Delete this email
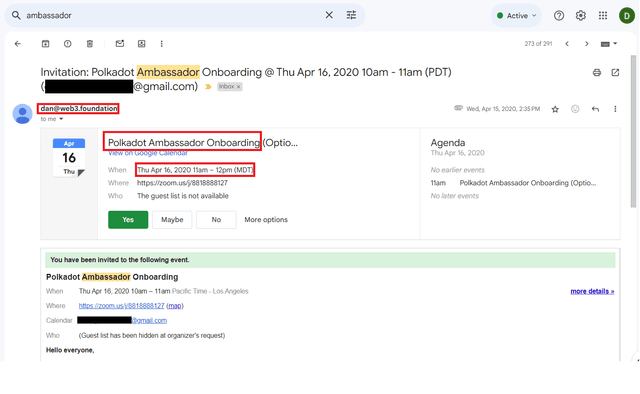 (x=90, y=44)
